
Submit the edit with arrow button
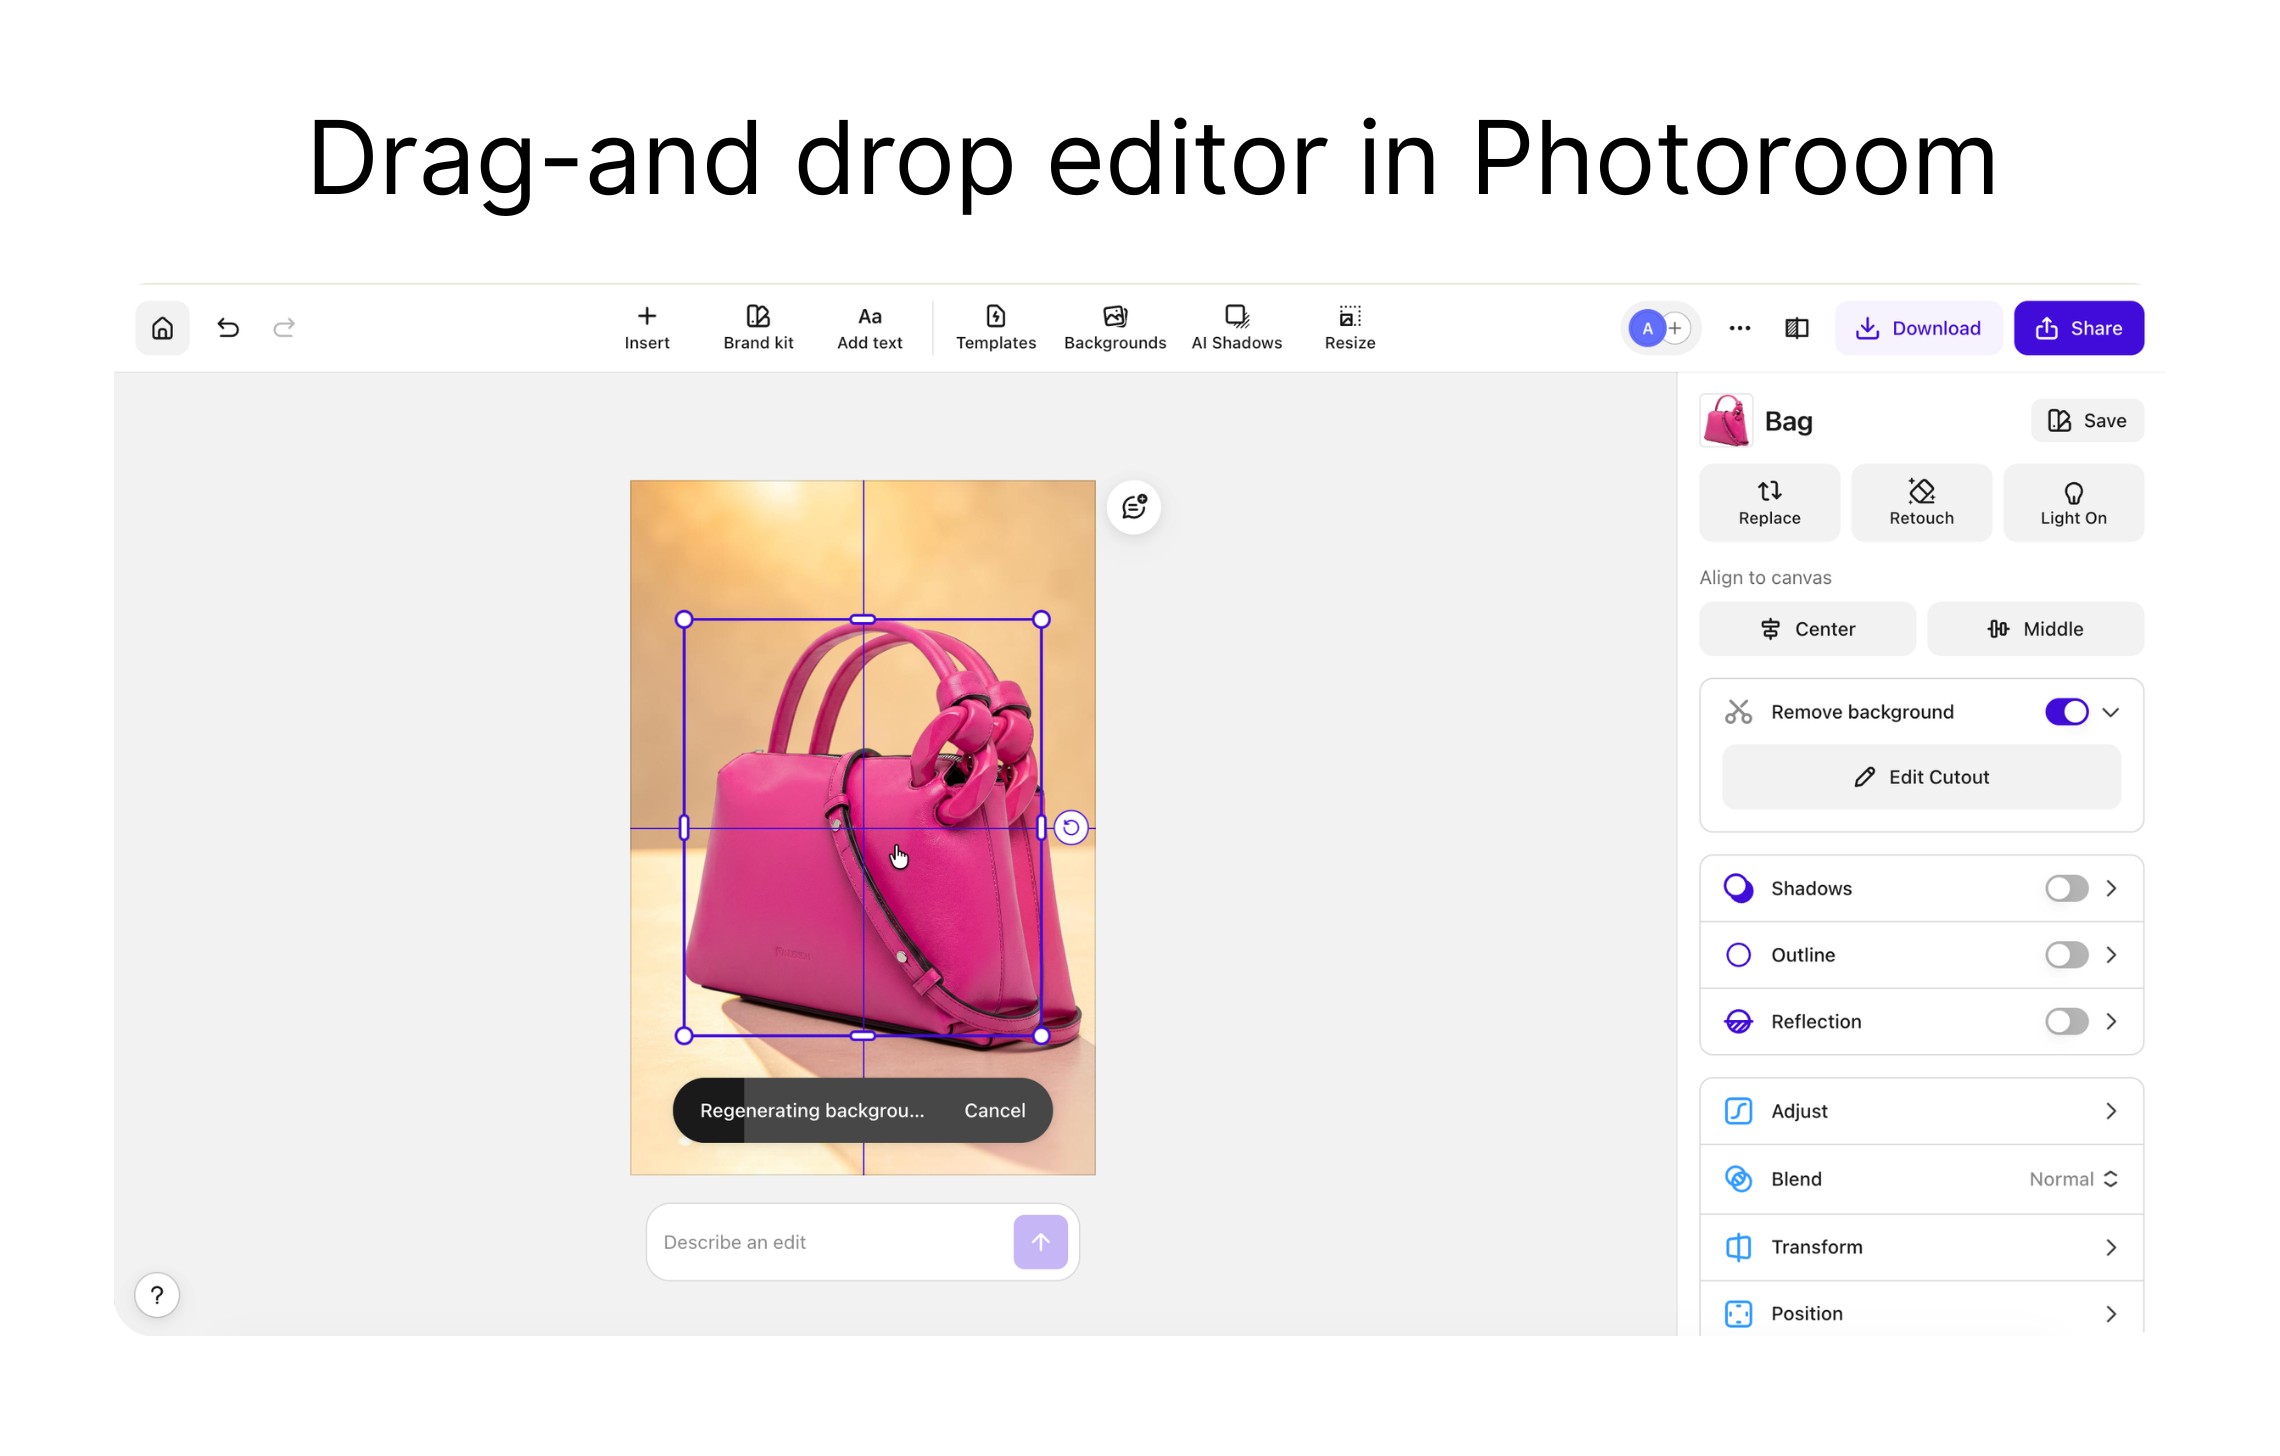1040,1242
